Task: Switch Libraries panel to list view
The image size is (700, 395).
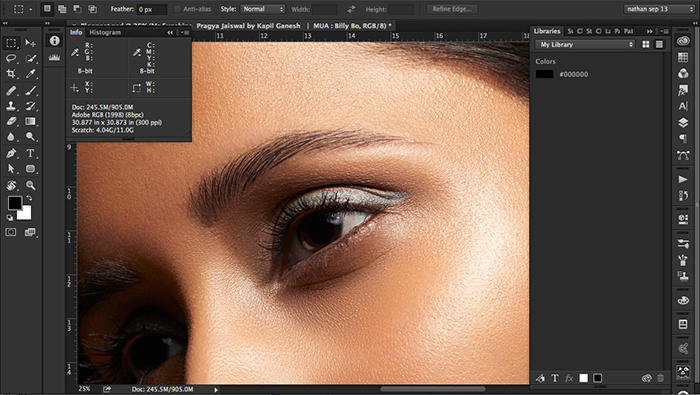Action: [x=659, y=44]
